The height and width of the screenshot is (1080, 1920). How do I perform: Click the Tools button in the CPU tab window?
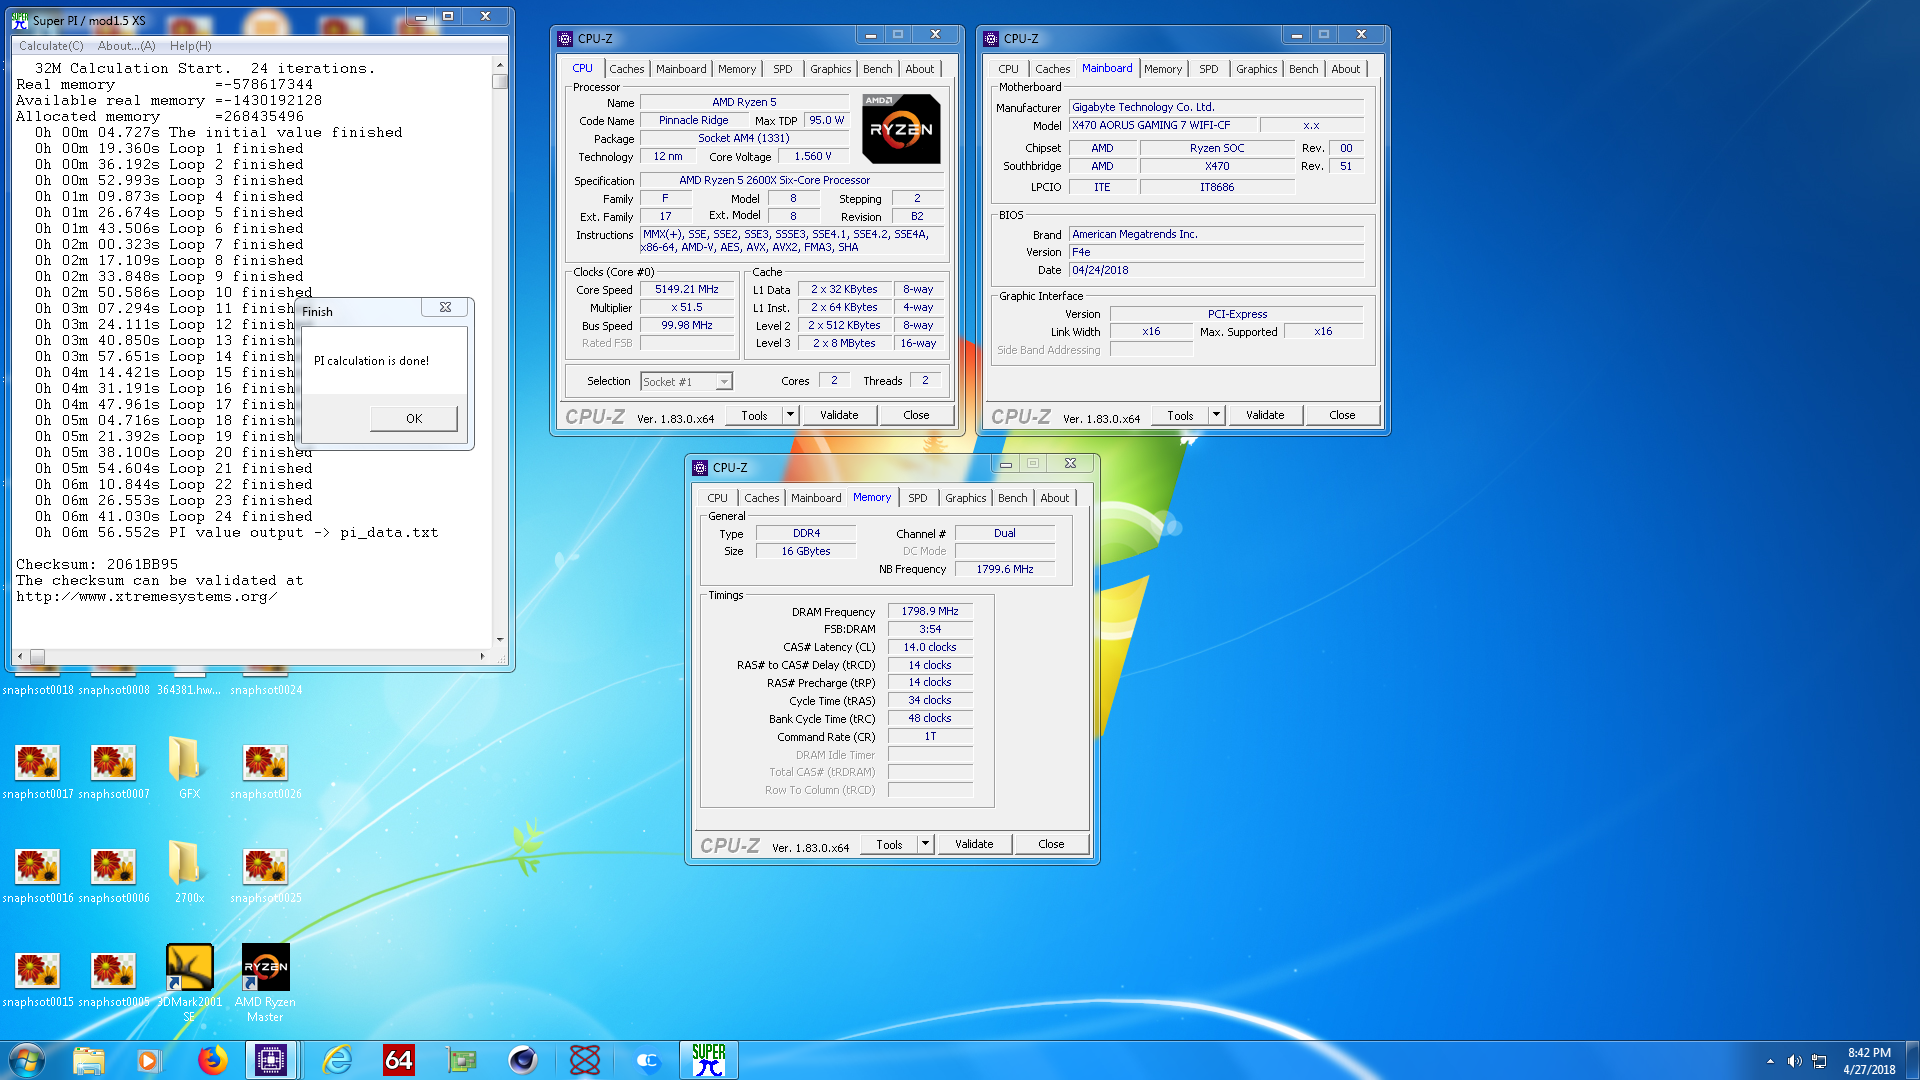click(754, 415)
